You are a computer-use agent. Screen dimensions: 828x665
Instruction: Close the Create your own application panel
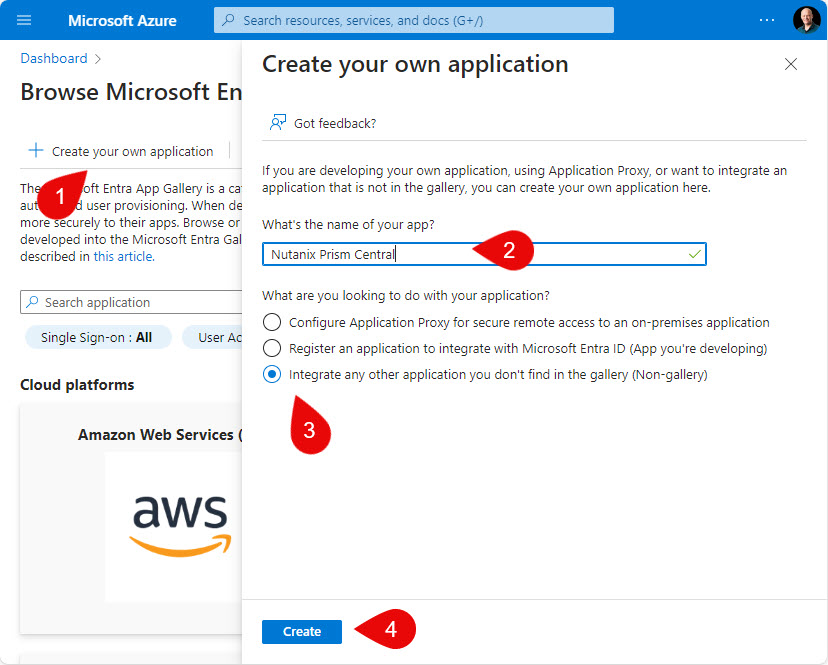pyautogui.click(x=791, y=64)
